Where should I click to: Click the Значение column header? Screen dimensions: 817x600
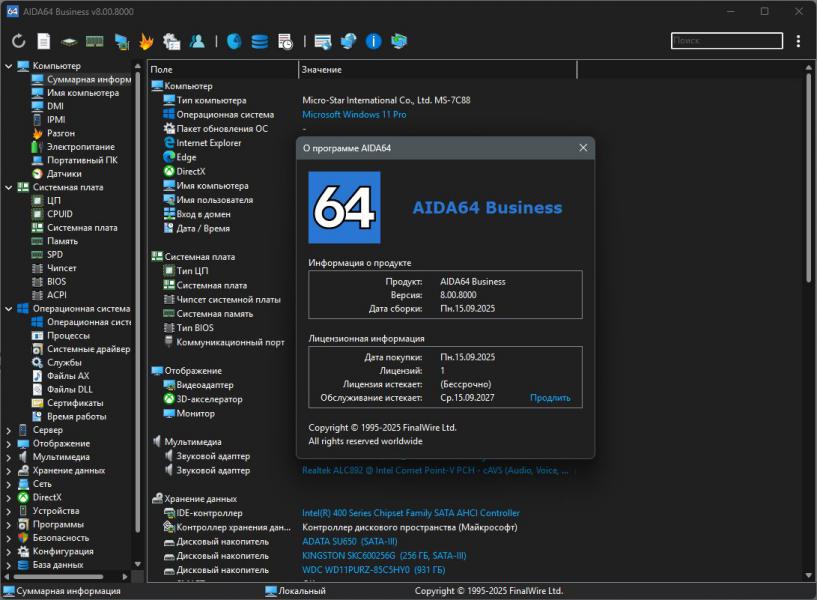tap(321, 70)
